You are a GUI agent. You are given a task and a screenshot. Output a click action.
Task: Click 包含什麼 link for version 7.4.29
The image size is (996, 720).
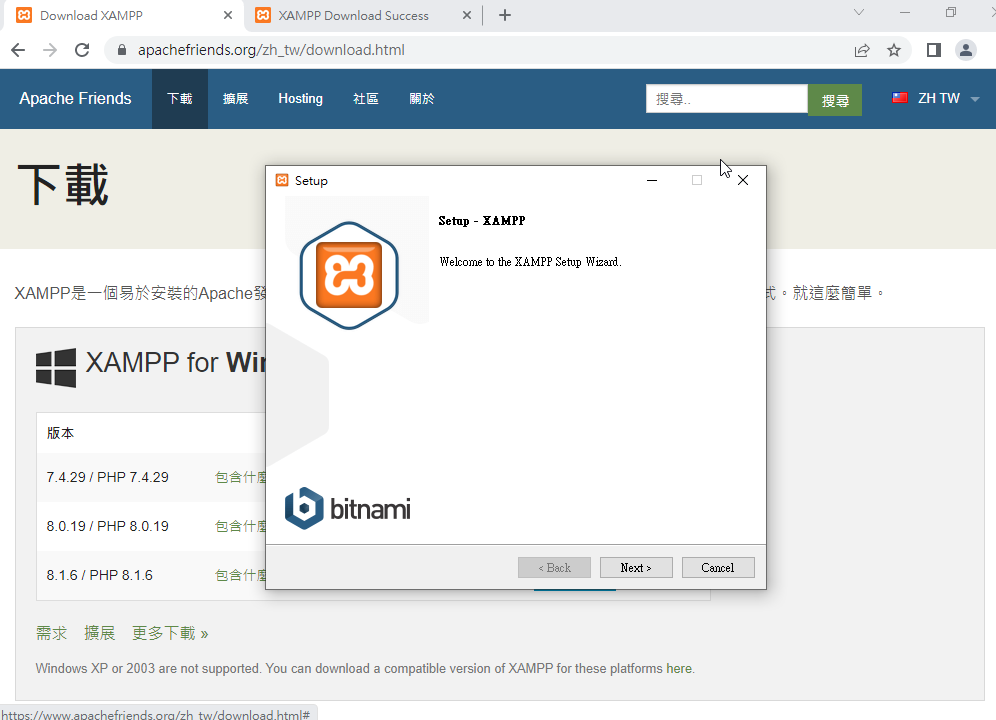click(241, 477)
